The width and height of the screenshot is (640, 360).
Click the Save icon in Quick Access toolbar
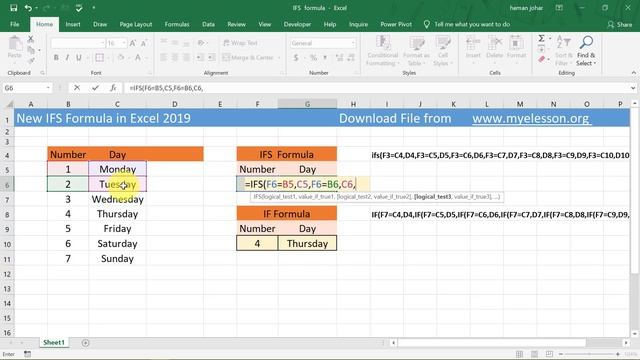[x=13, y=8]
